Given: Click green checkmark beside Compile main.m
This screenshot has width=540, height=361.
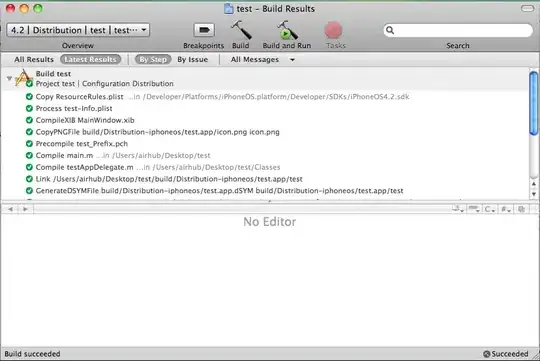Looking at the screenshot, I should (29, 155).
